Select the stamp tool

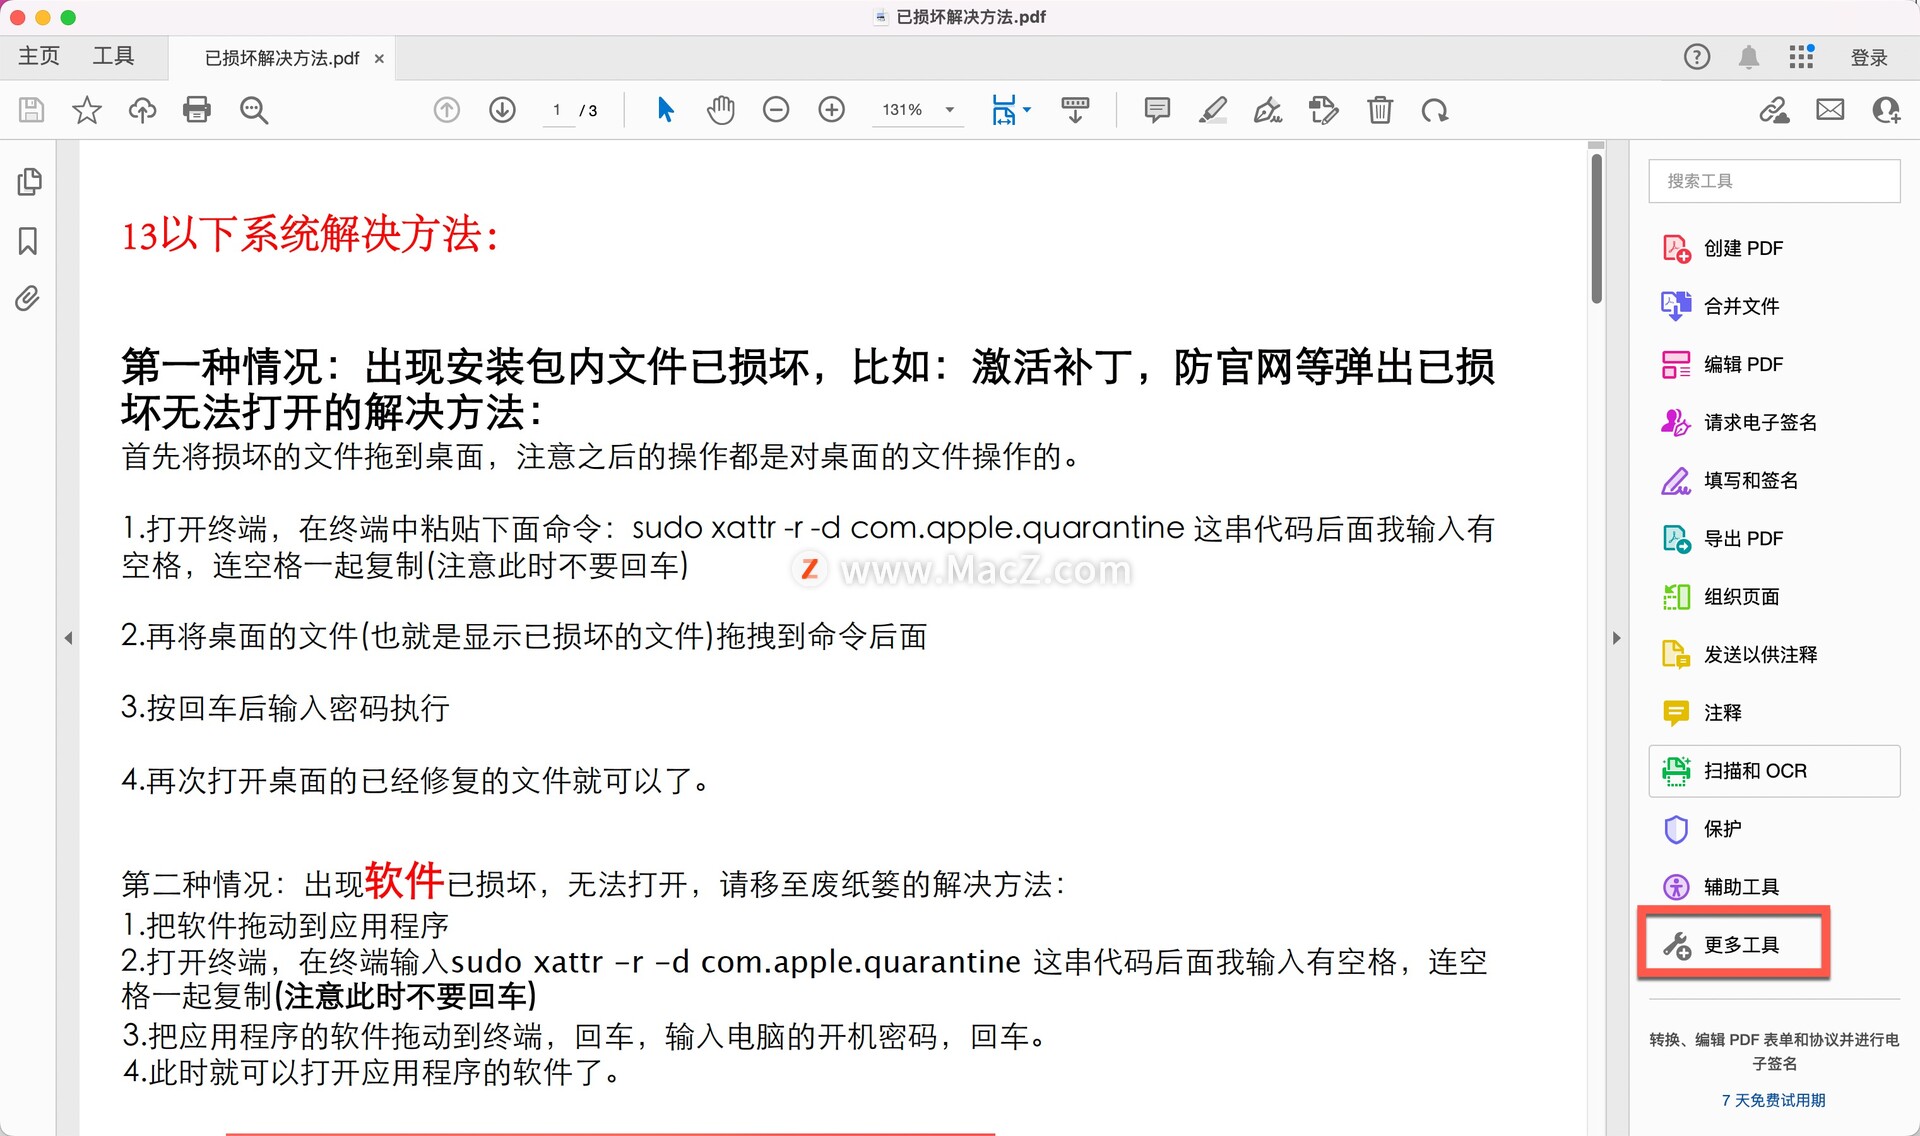coord(1324,110)
